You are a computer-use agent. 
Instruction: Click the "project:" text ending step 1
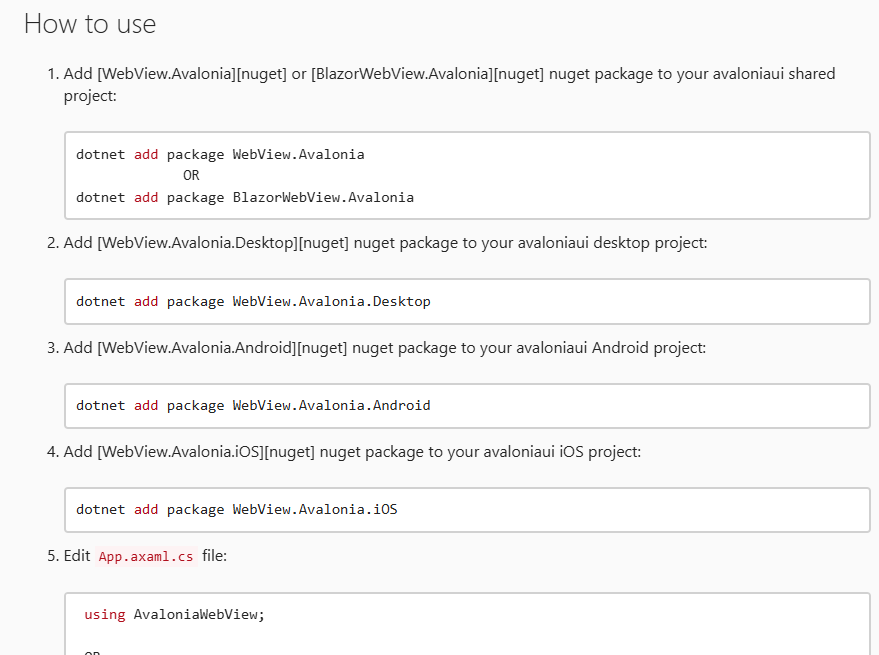[90, 96]
